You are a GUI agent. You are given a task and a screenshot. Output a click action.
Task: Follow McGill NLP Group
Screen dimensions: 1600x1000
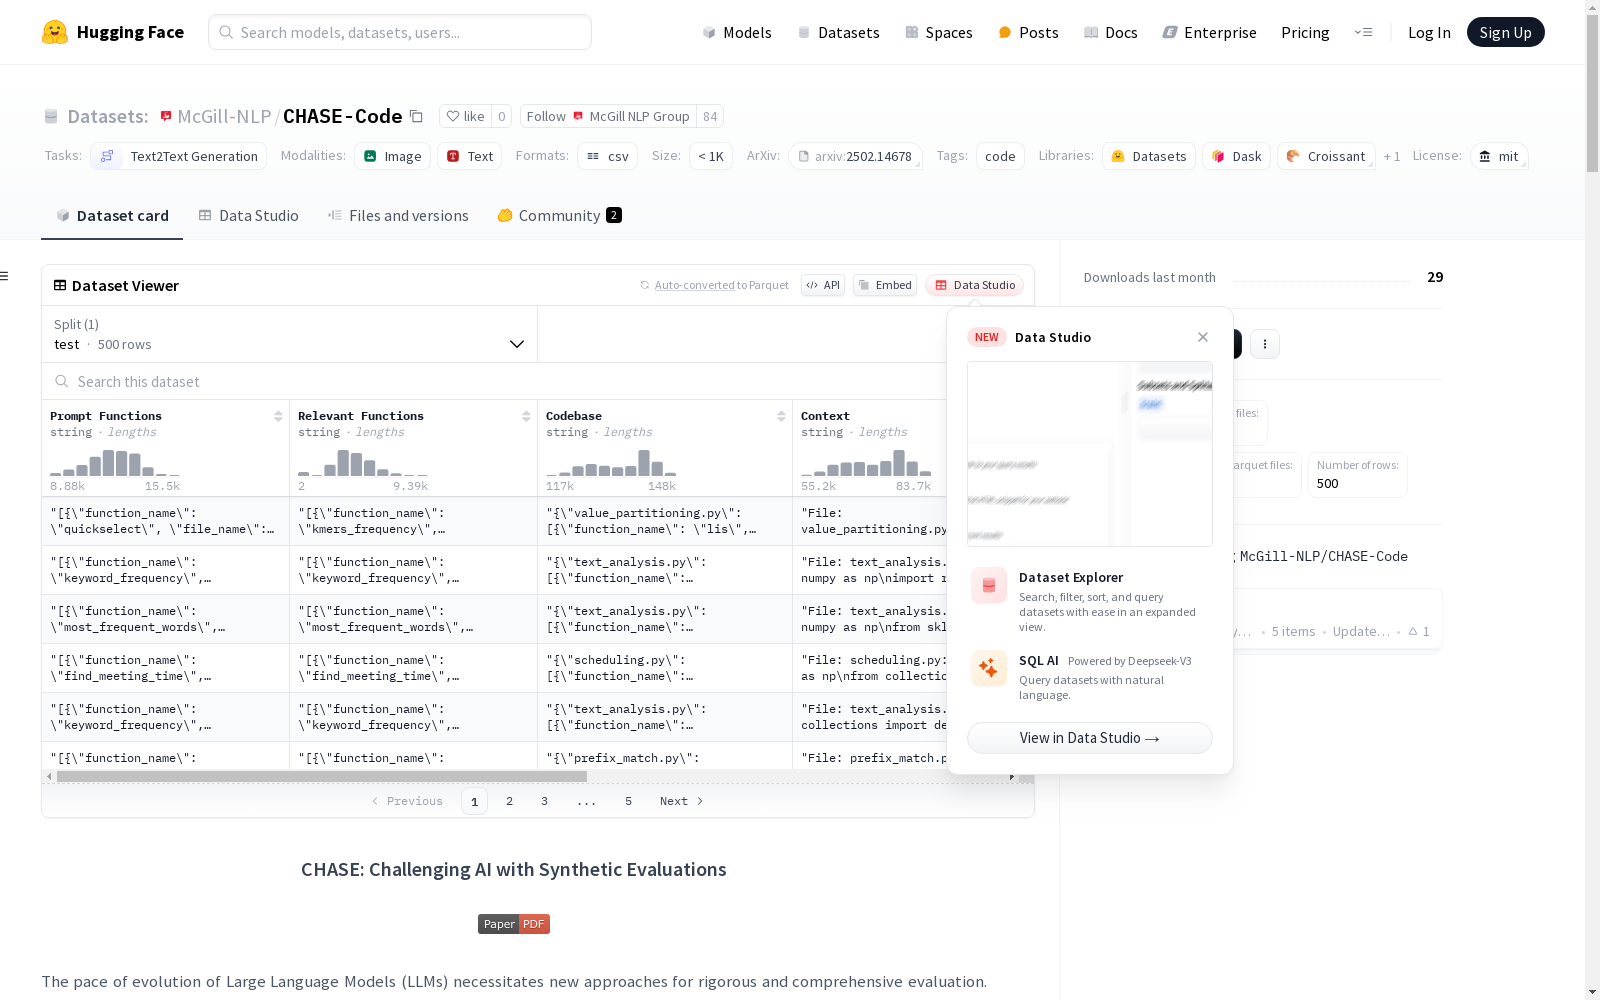coord(608,116)
